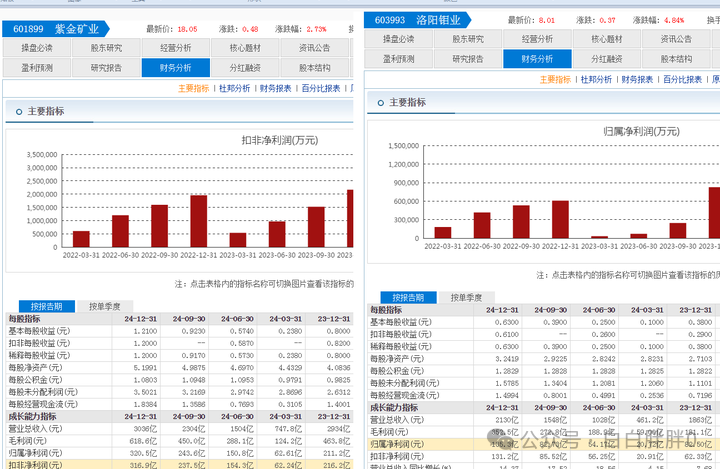Click 每股净资产(元) indicator in 洛阳钼业 table
Image resolution: width=720 pixels, height=469 pixels.
click(397, 359)
